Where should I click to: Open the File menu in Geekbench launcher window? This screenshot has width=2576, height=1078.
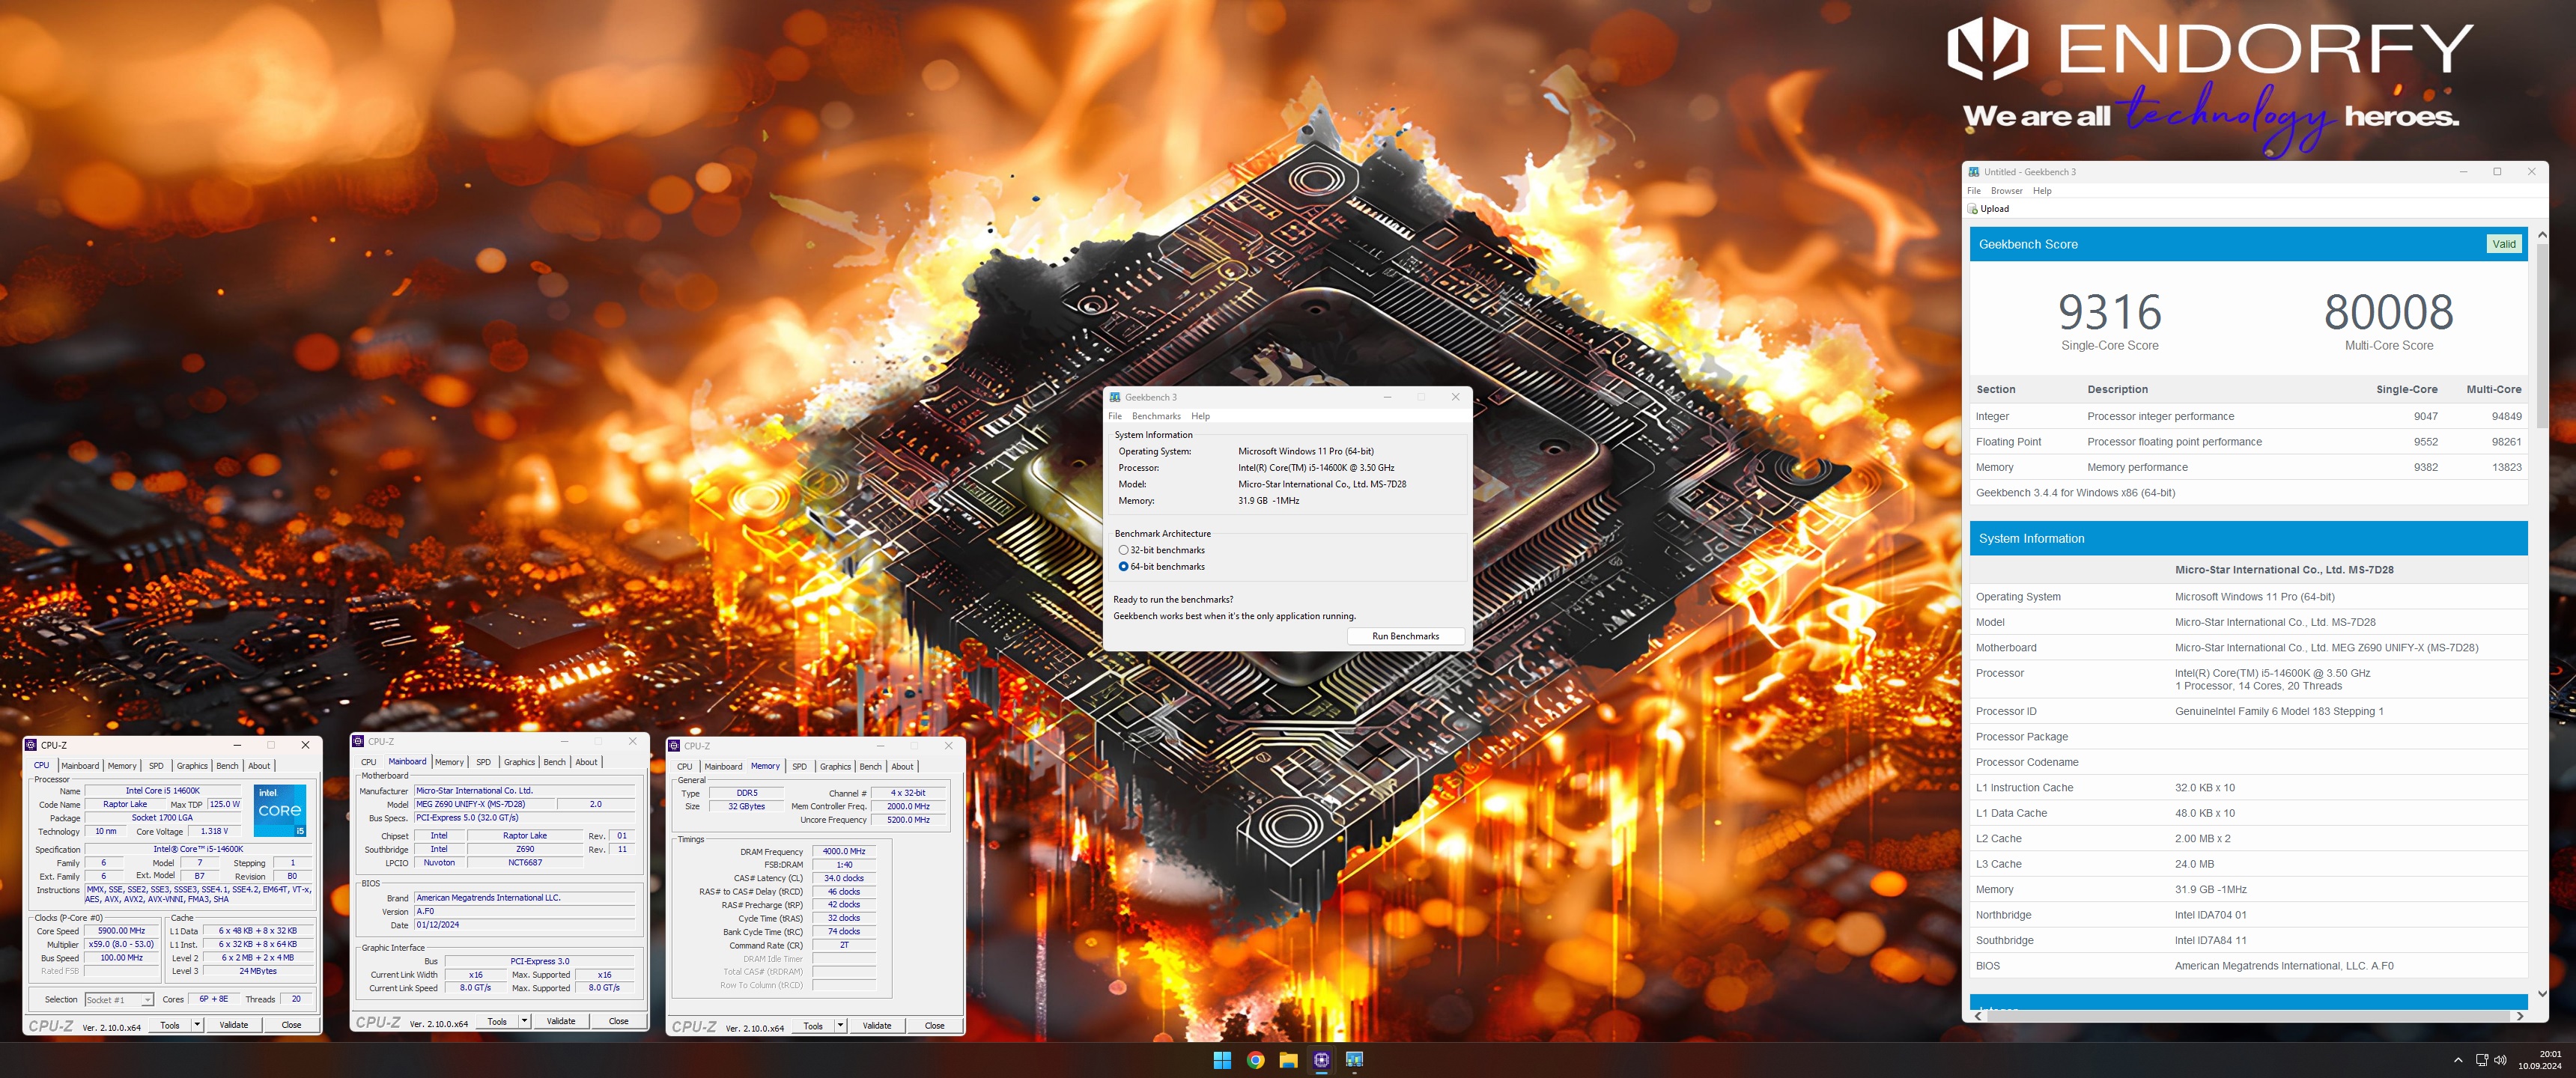[x=1115, y=416]
